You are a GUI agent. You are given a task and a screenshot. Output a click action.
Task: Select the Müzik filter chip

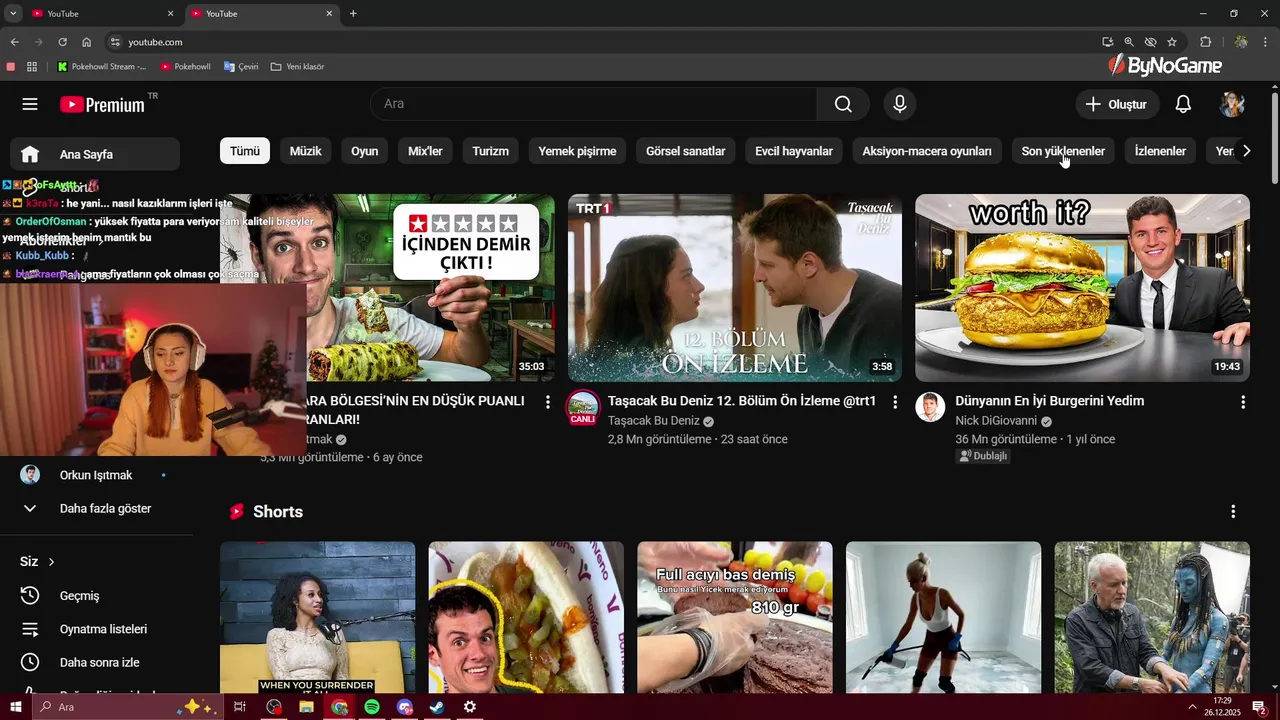pyautogui.click(x=305, y=151)
